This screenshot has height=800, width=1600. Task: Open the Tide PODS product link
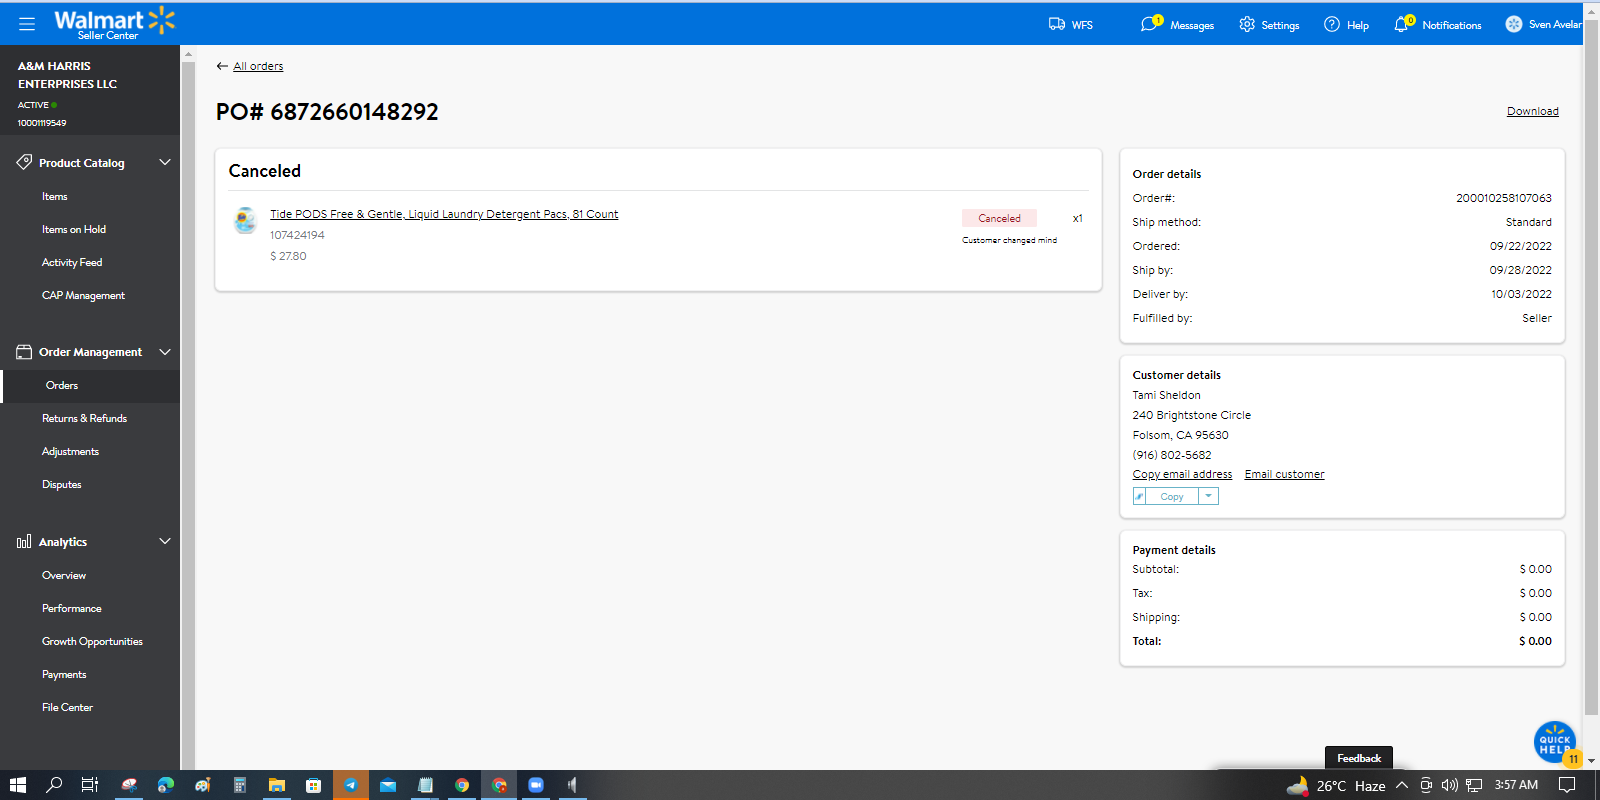[444, 214]
